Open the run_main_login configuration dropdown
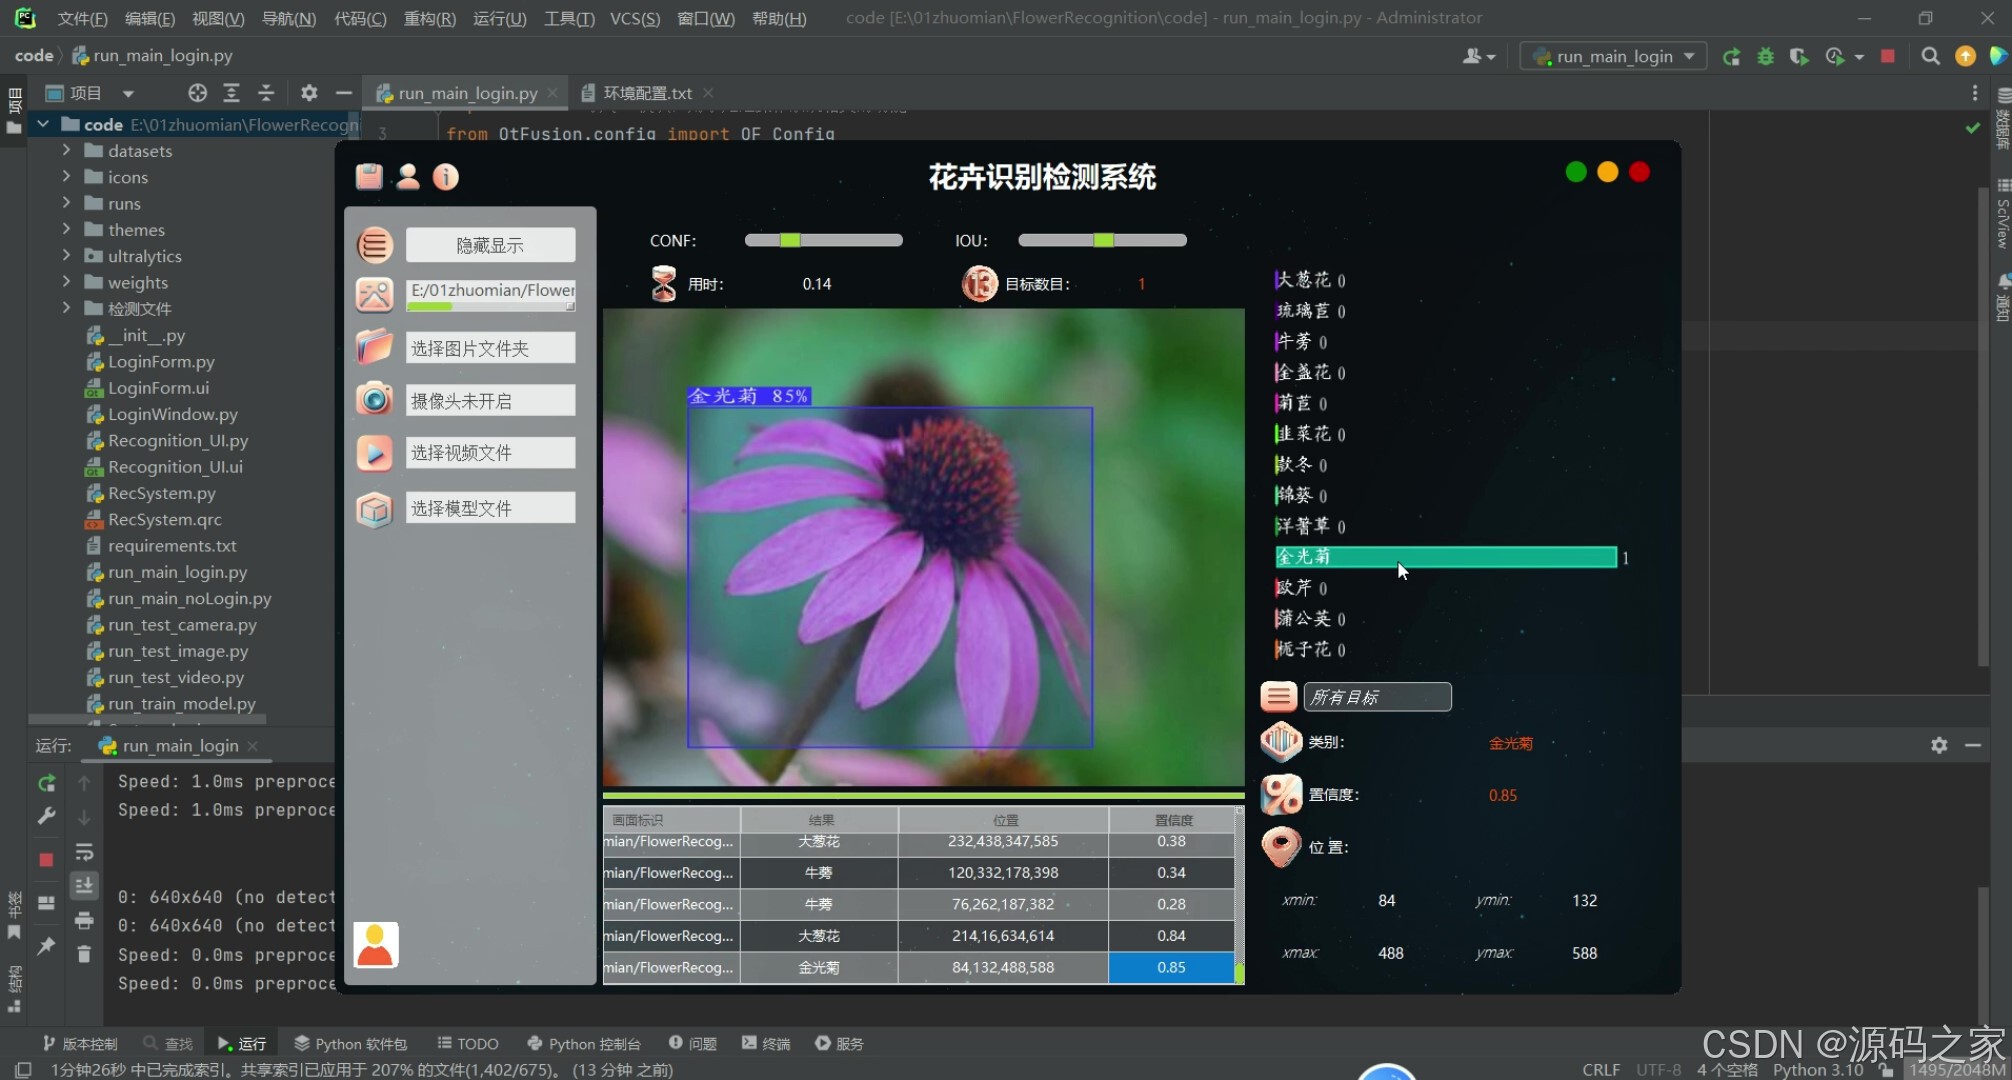The height and width of the screenshot is (1080, 2012). tap(1614, 56)
